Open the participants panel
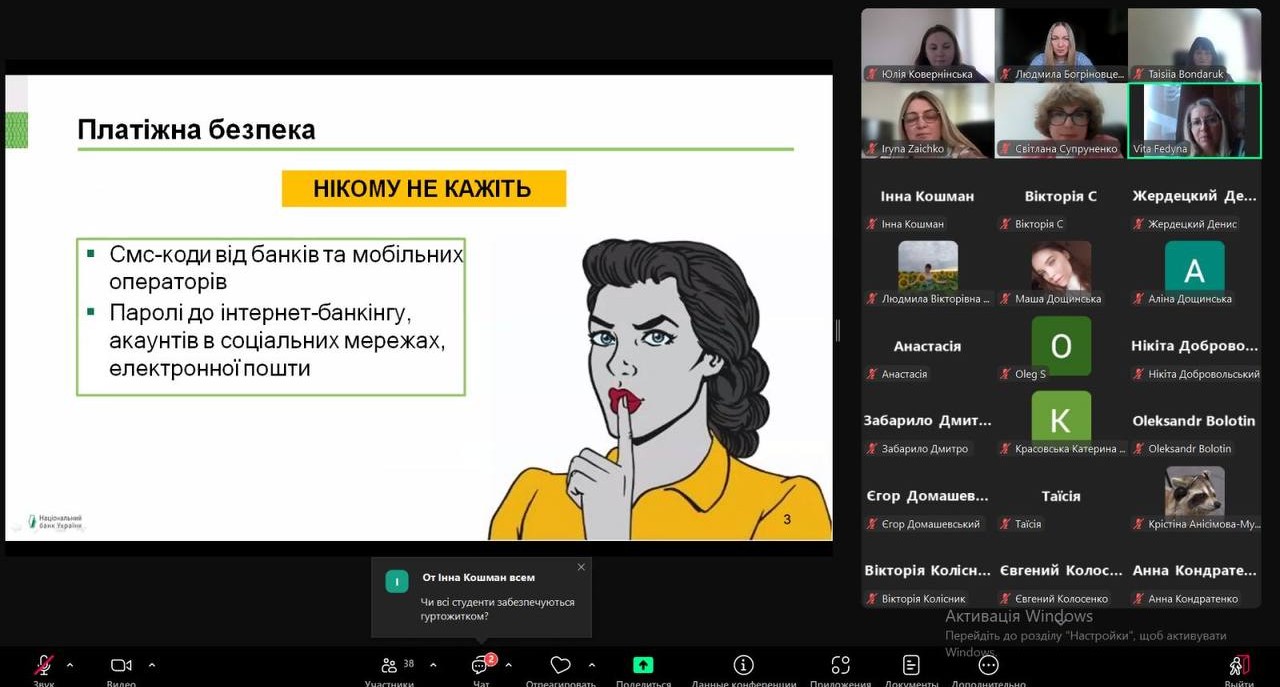 tap(390, 666)
